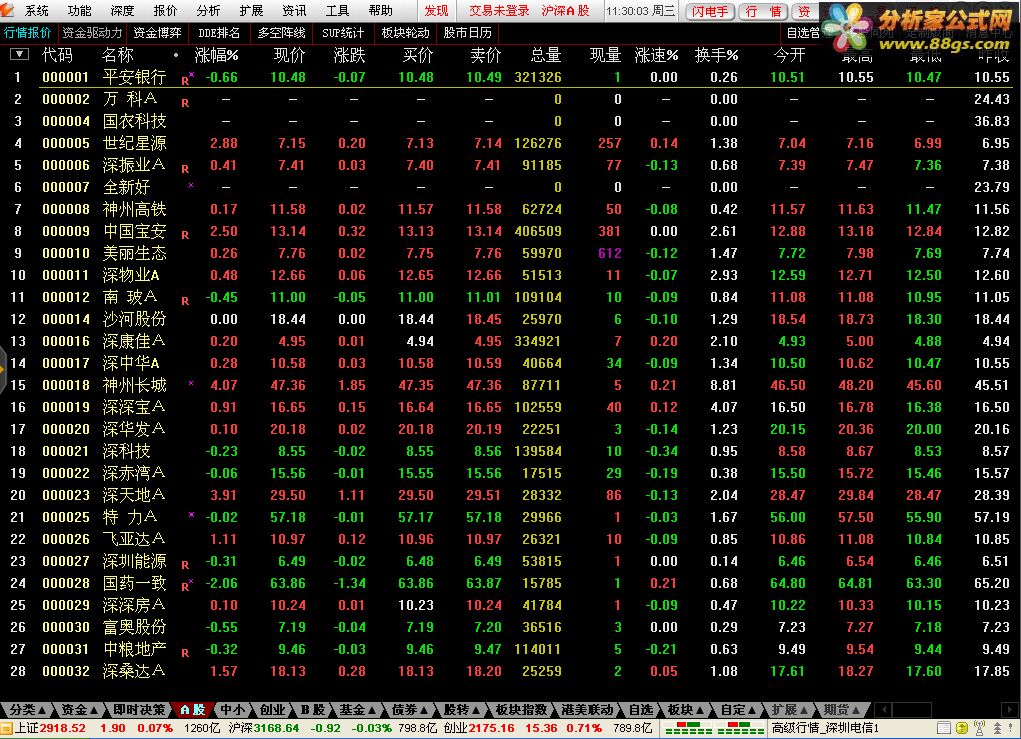This screenshot has height=739, width=1021.
Task: Select the 国药一致 stock row
Action: click(x=510, y=583)
